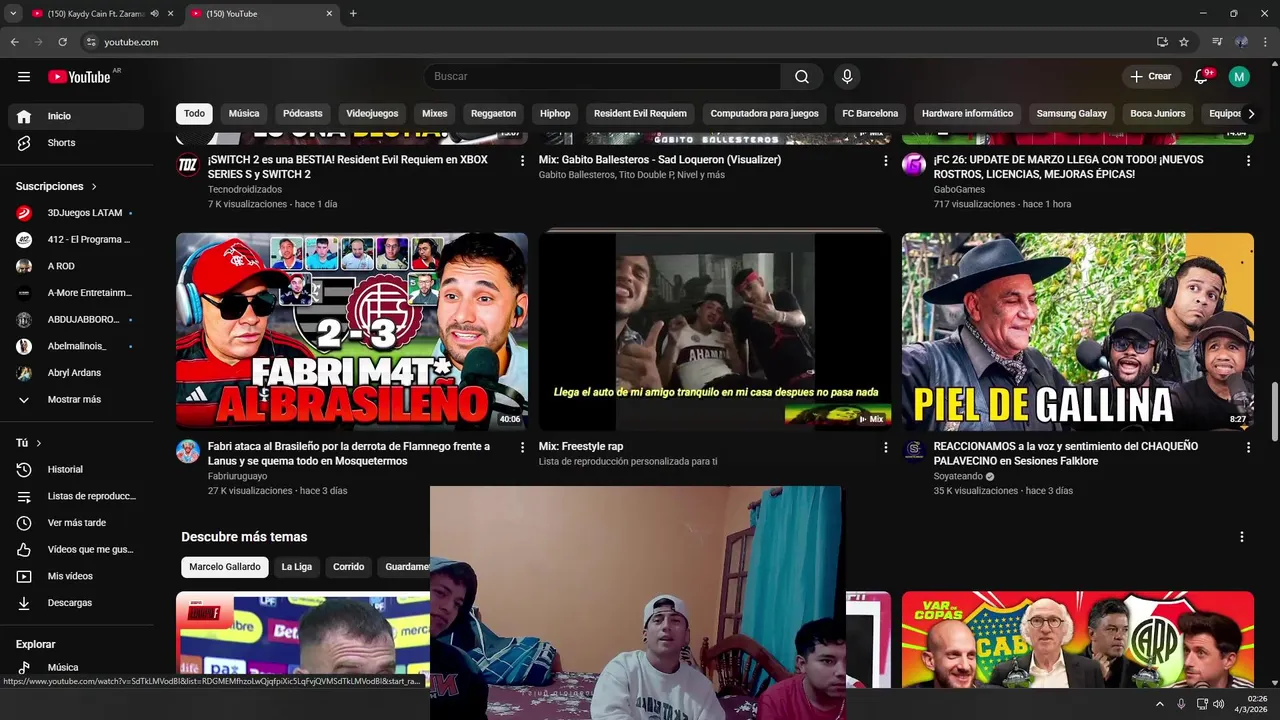Image resolution: width=1280 pixels, height=720 pixels.
Task: Open Inicio in the sidebar
Action: [x=76, y=116]
